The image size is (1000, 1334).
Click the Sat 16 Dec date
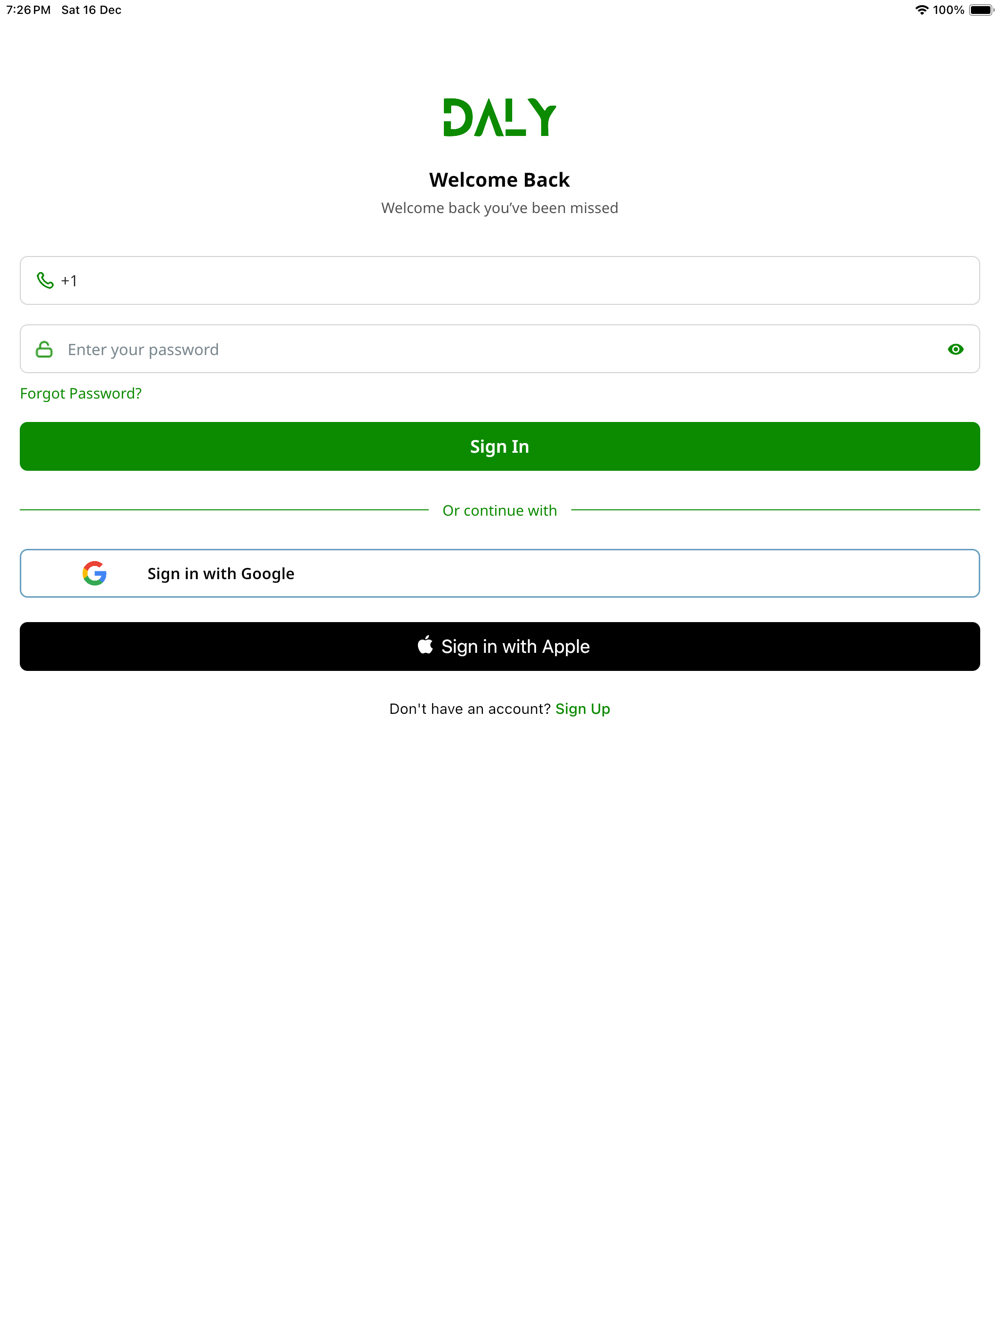(x=91, y=10)
